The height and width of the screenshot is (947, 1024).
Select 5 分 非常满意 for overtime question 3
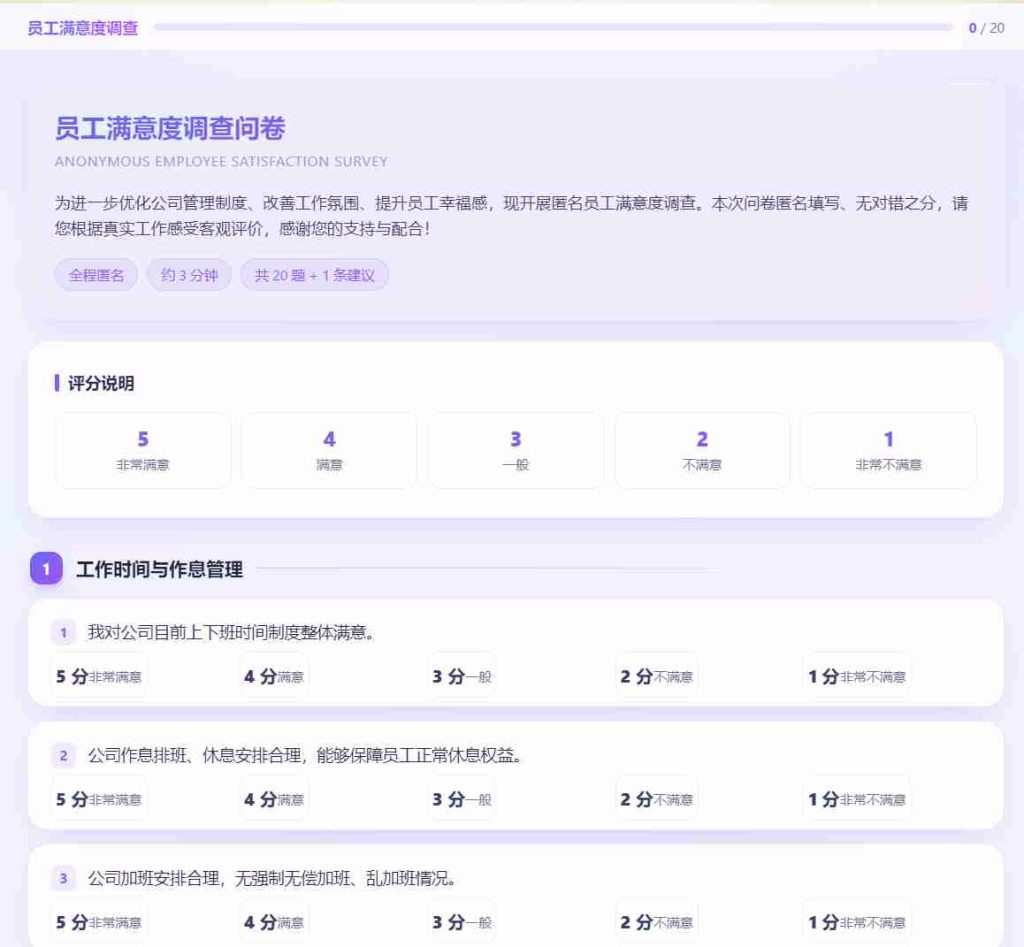99,922
